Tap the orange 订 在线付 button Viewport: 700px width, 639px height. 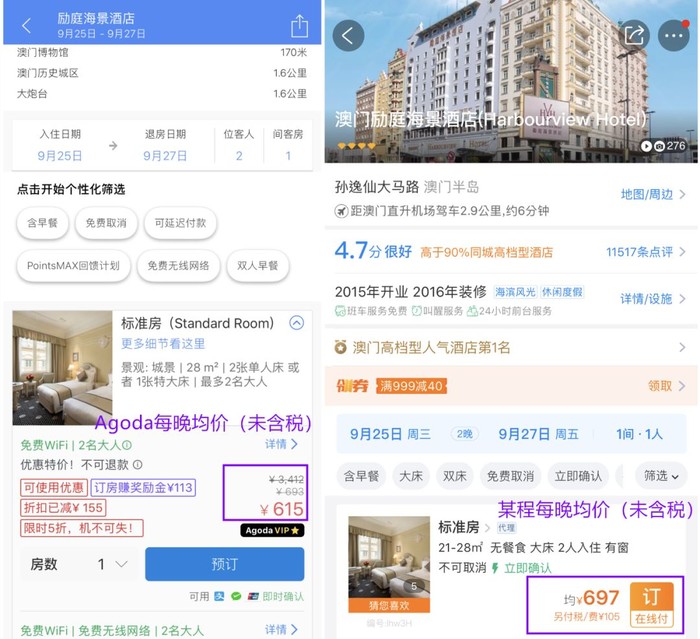pyautogui.click(x=651, y=605)
